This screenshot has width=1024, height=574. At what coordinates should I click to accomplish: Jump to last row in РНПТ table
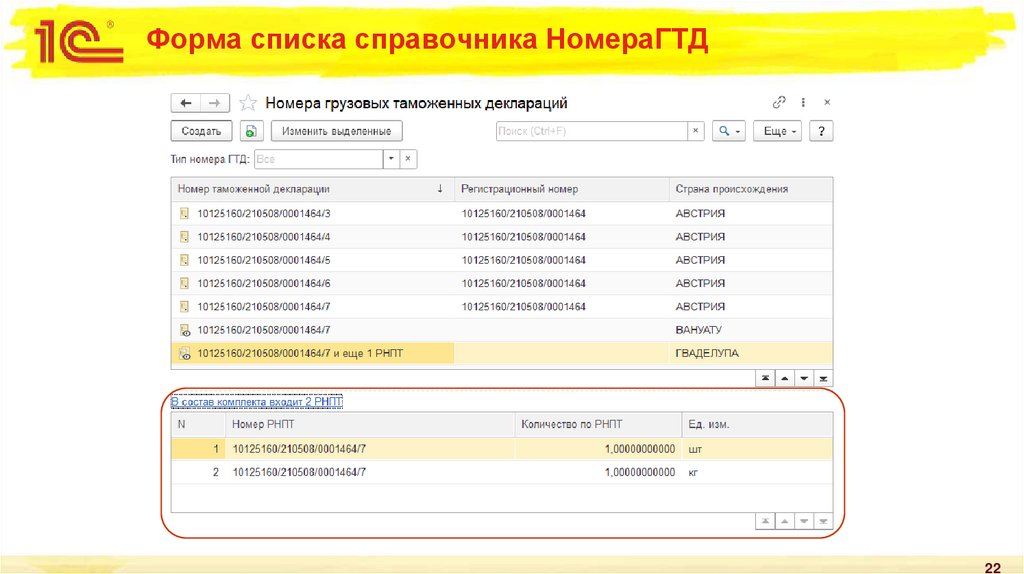(x=824, y=522)
